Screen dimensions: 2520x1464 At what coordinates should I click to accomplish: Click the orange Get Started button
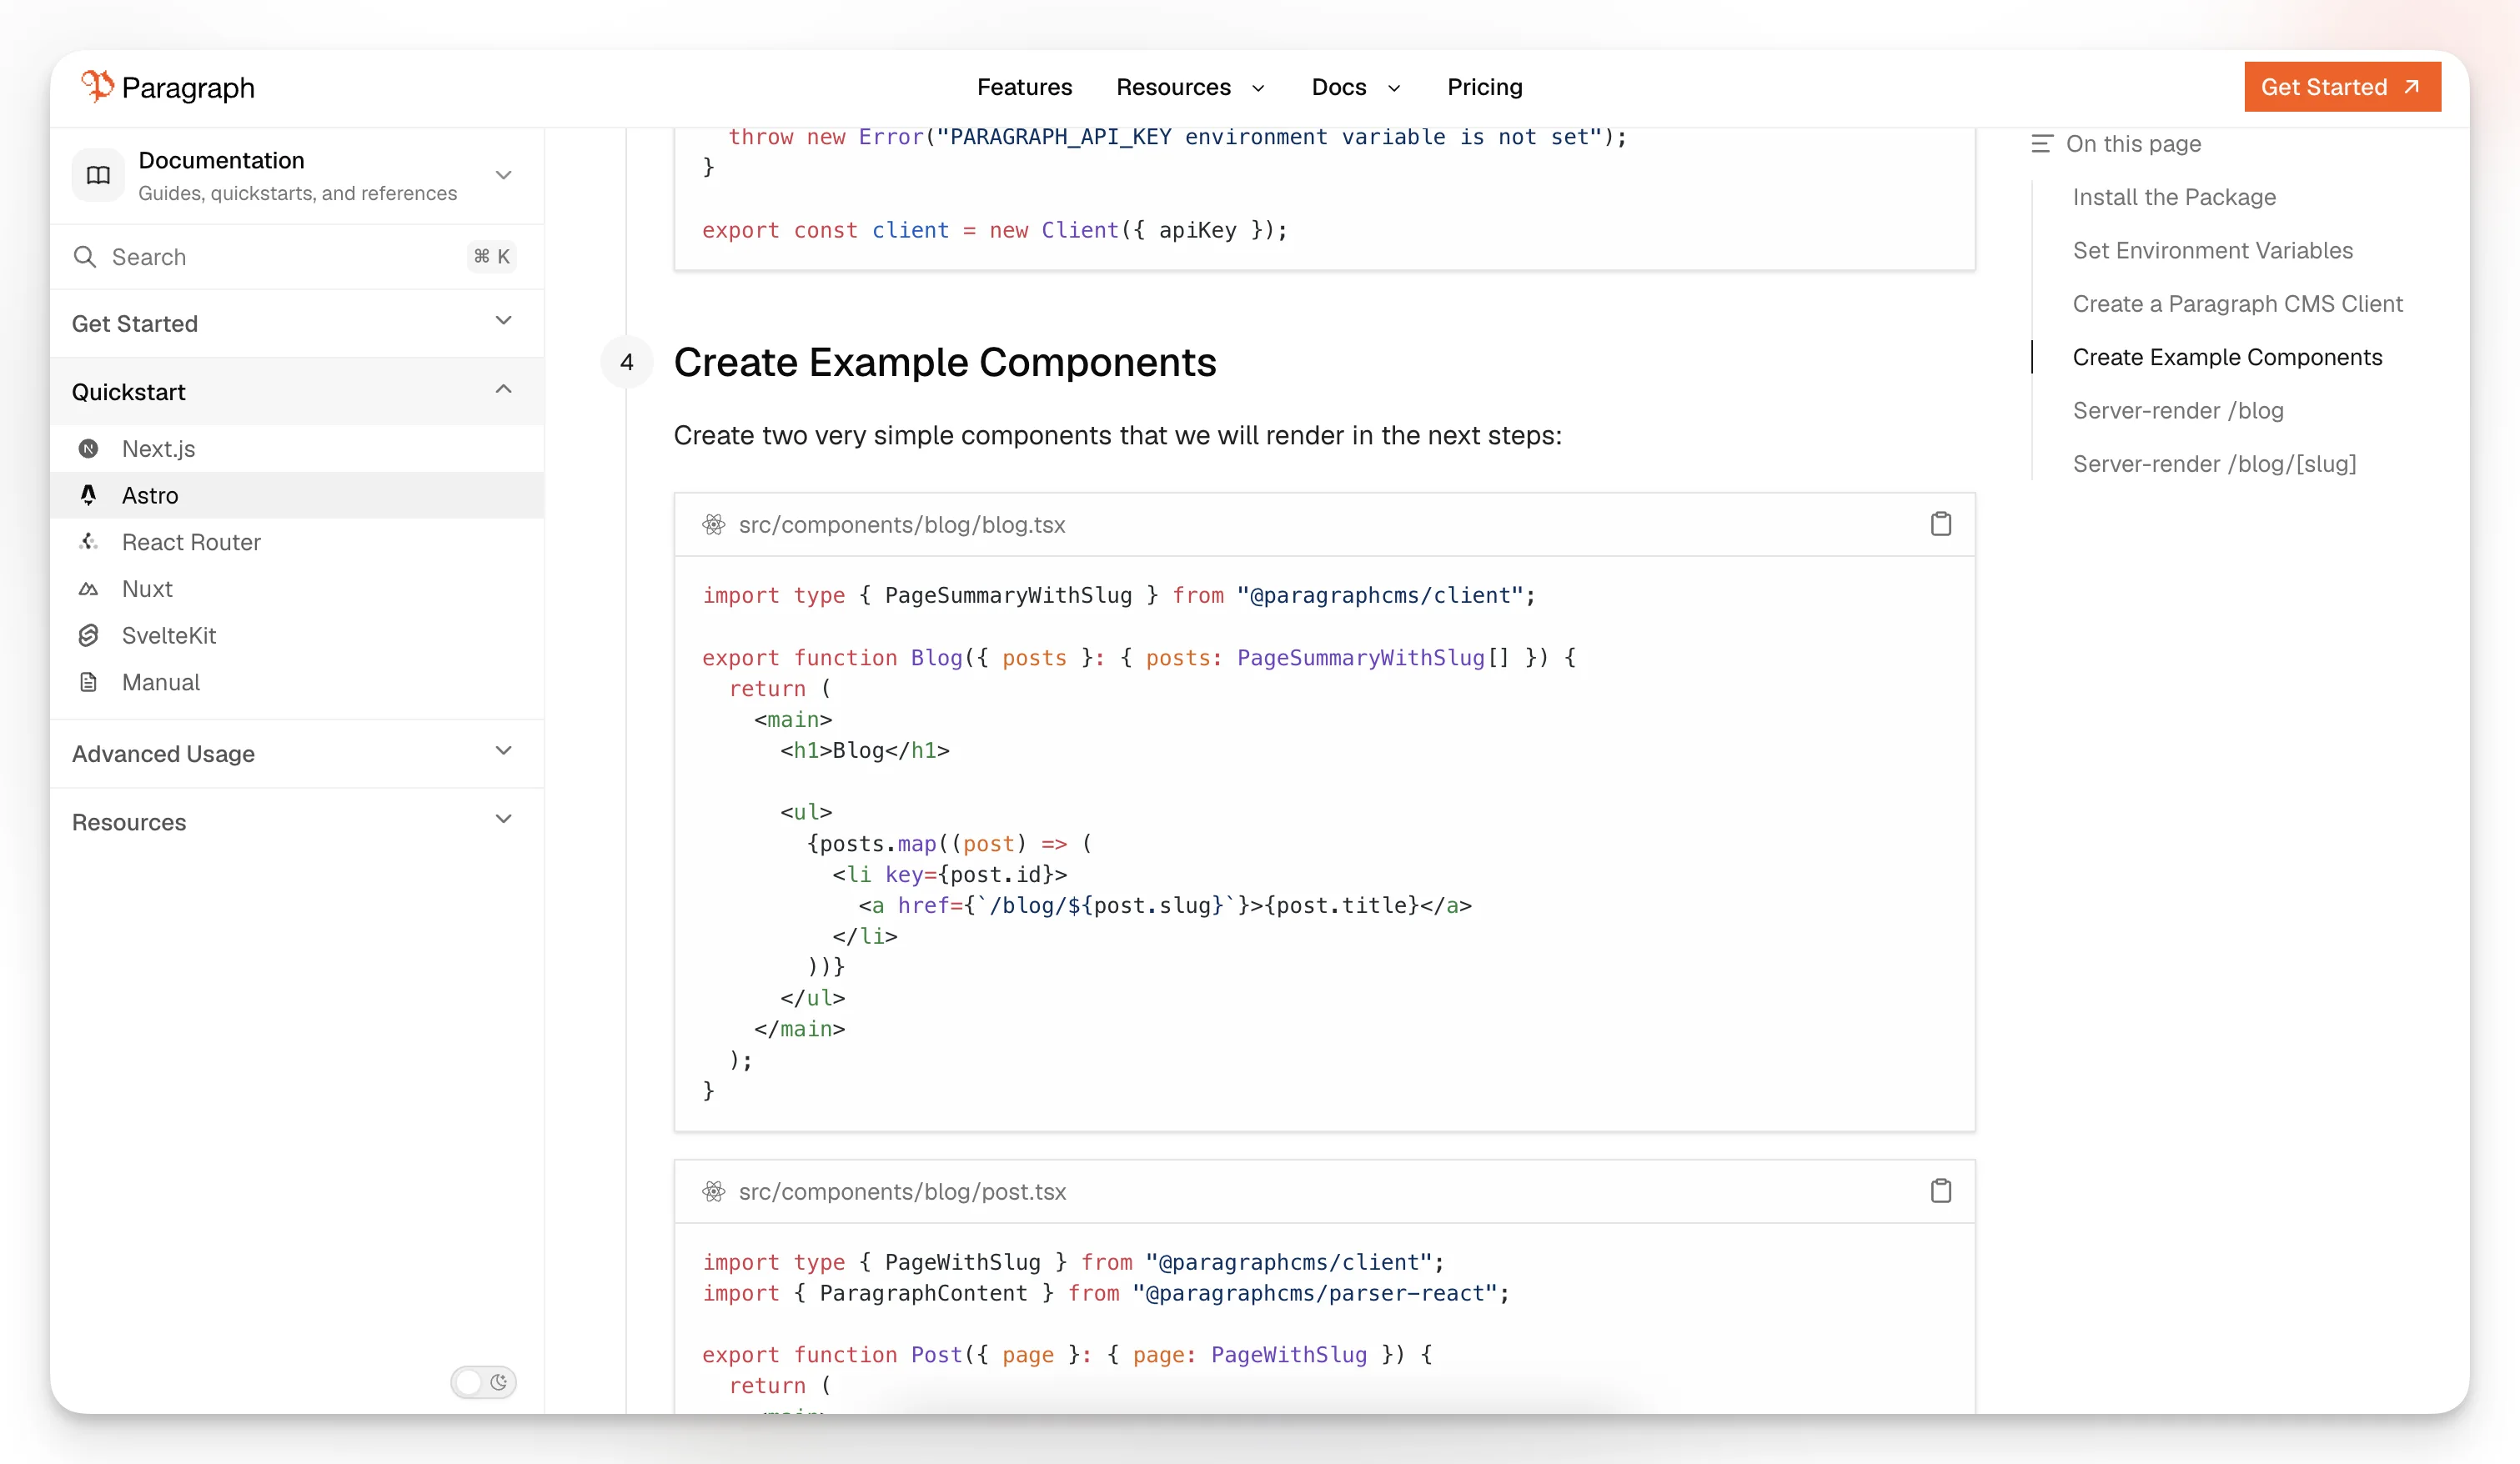click(2342, 87)
